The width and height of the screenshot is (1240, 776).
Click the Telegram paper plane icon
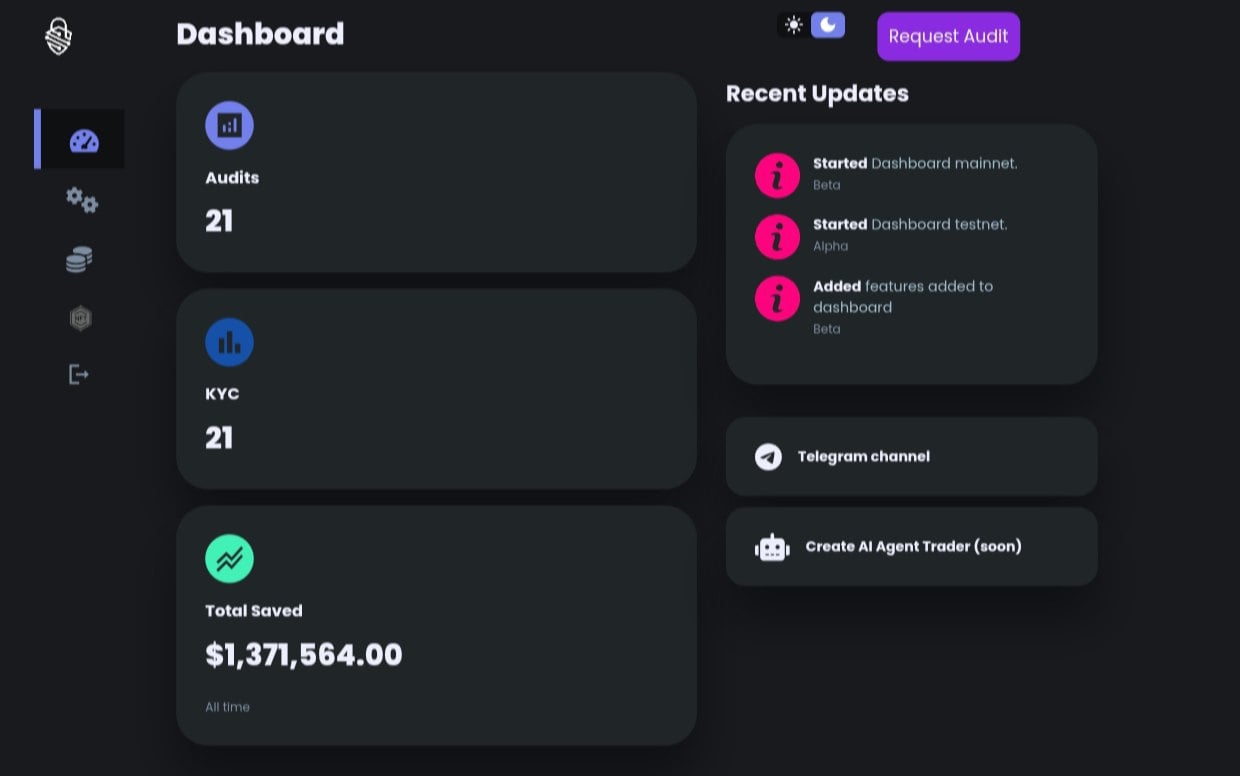768,457
